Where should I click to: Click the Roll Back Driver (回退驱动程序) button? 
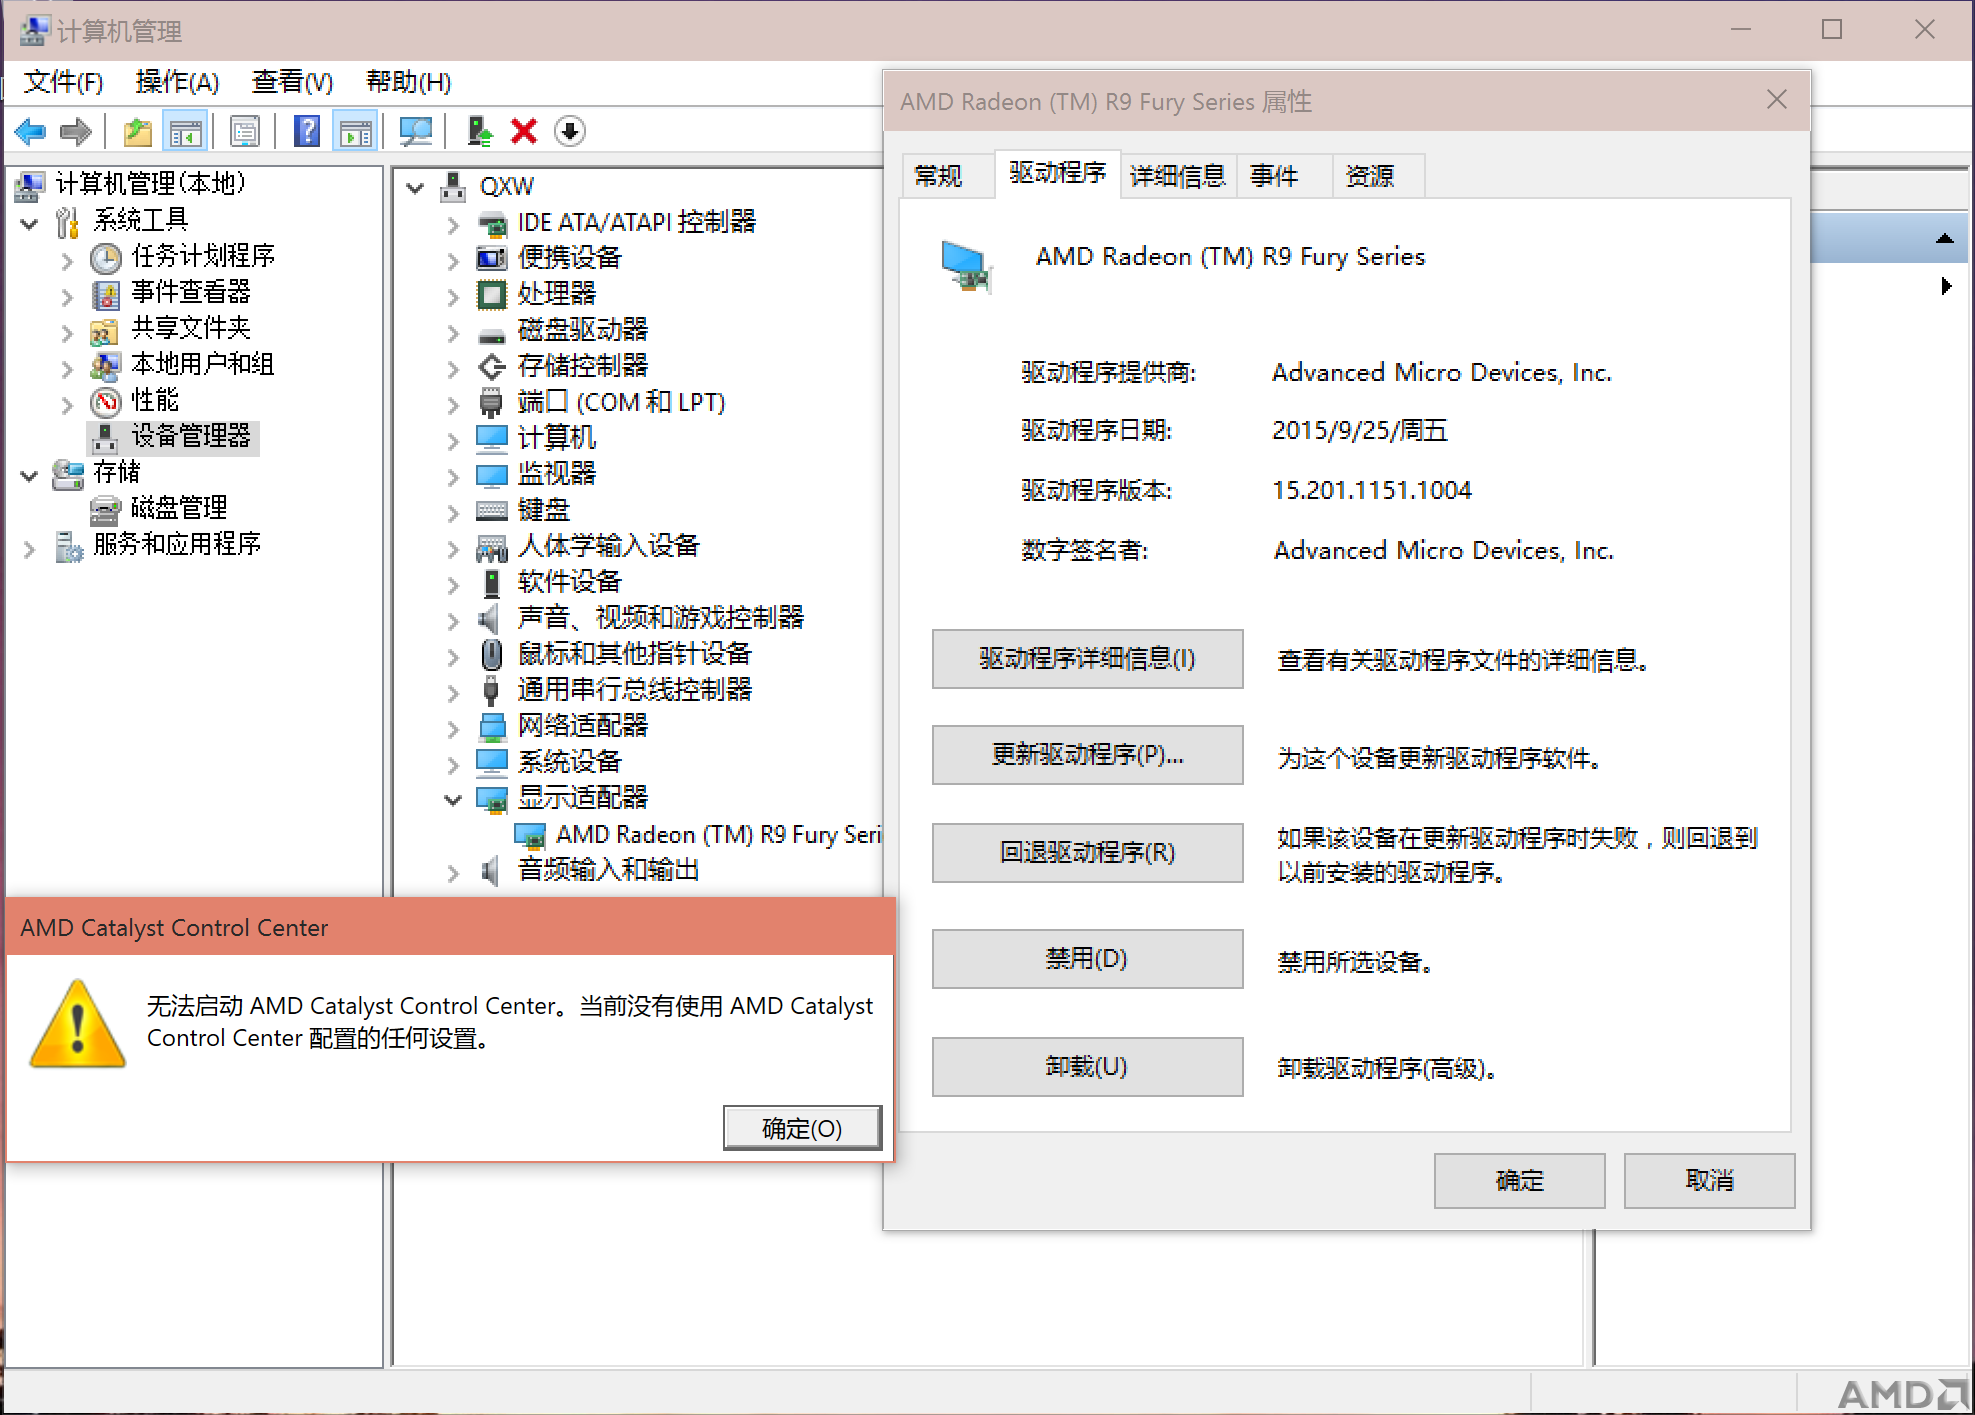point(1087,853)
